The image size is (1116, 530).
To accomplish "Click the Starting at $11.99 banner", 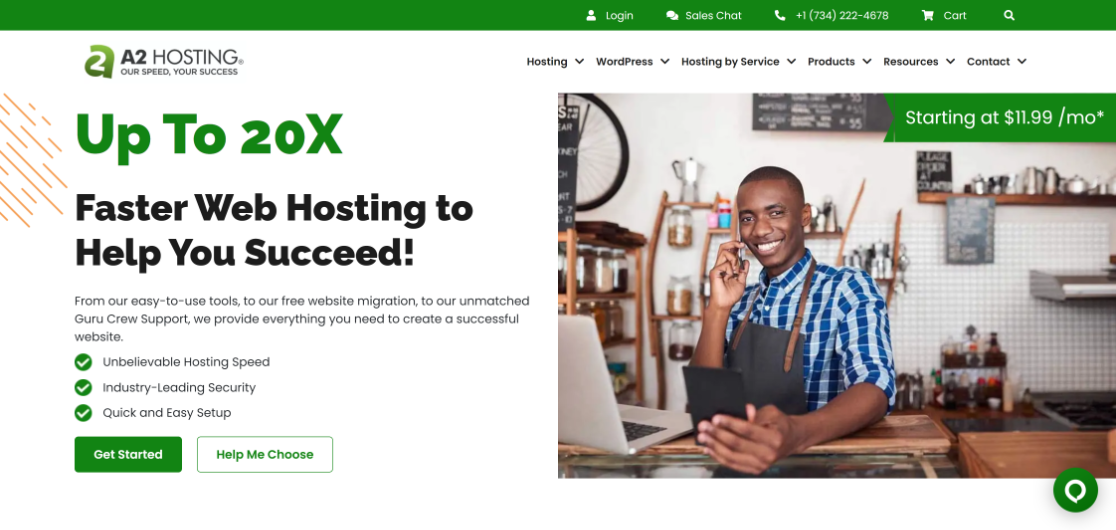I will [x=1000, y=117].
